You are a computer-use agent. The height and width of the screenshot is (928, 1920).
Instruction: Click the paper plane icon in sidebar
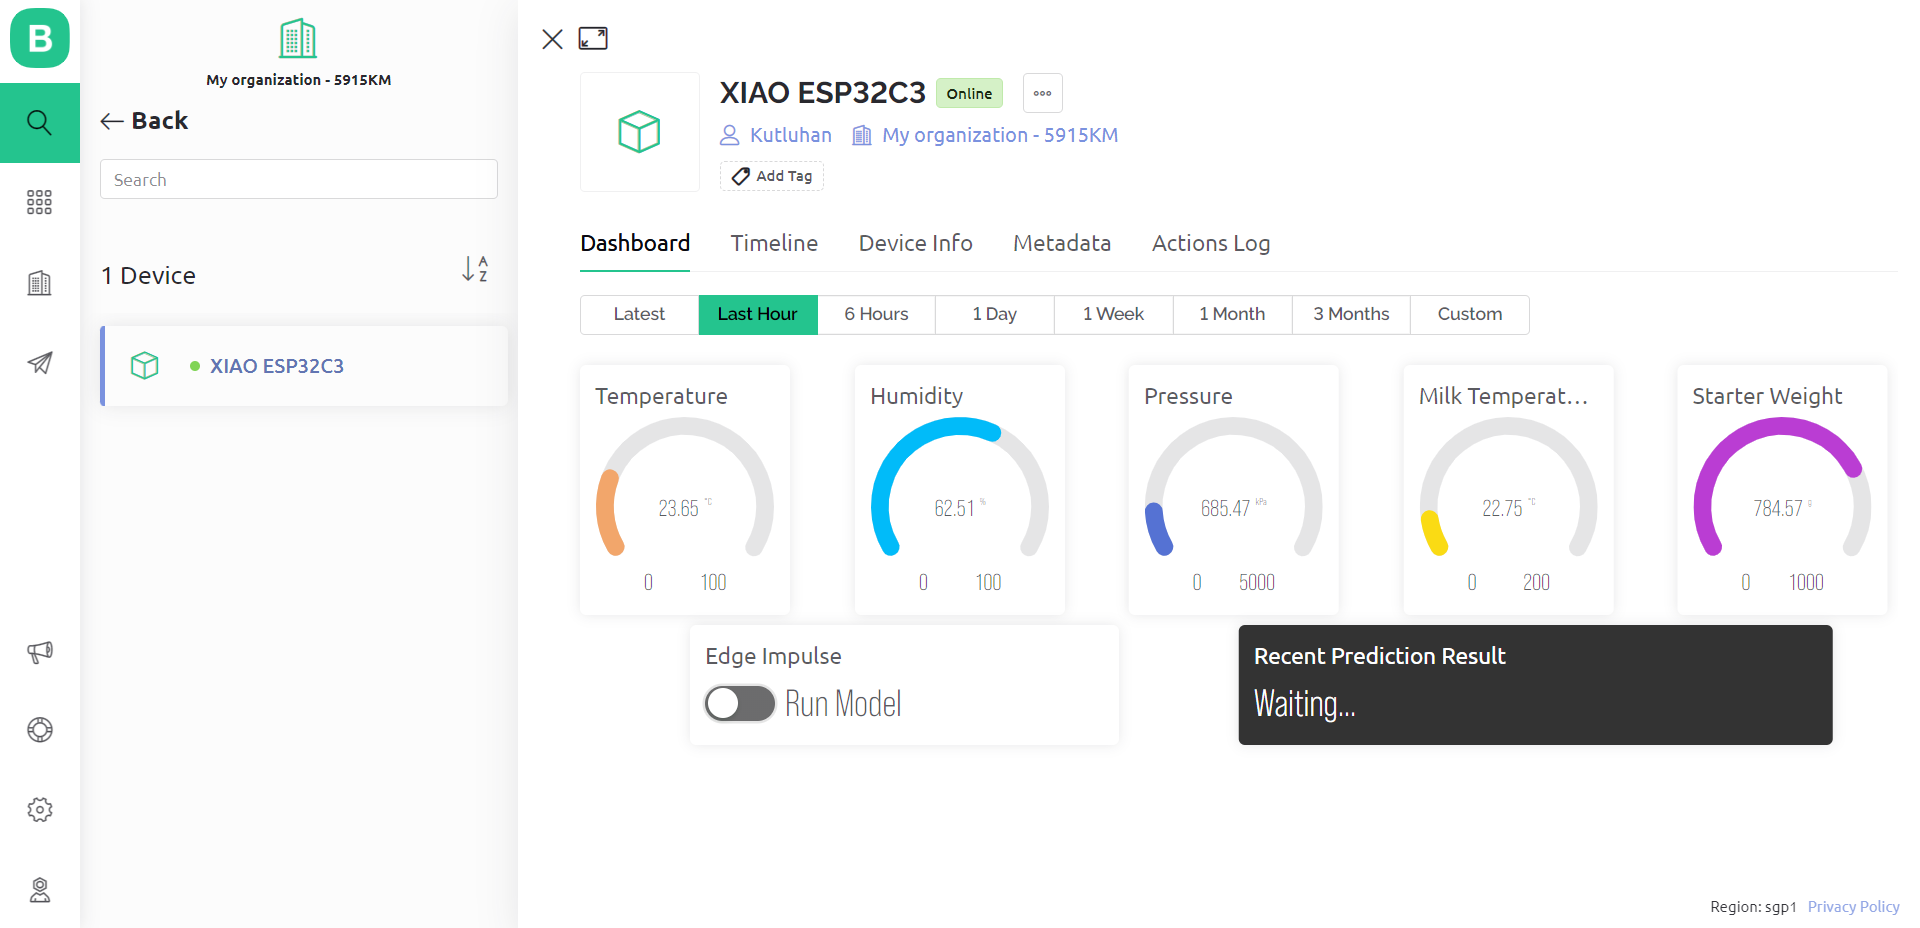click(x=39, y=363)
